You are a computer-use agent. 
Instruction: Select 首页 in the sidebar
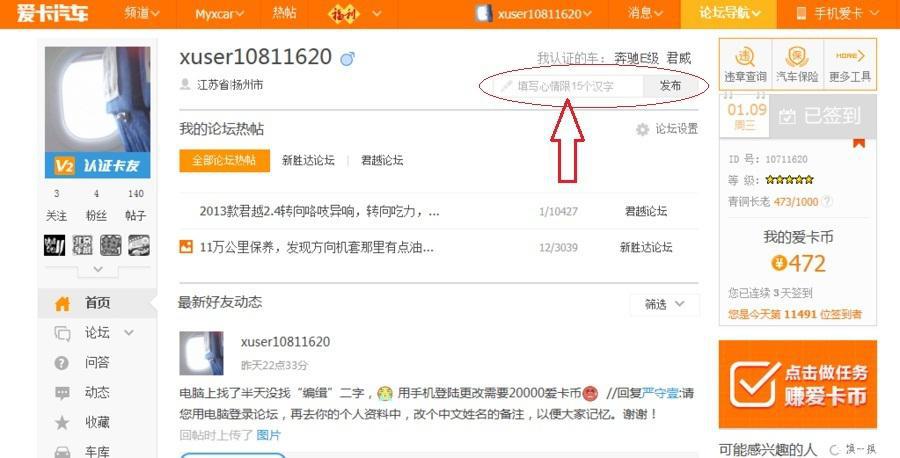tap(98, 303)
